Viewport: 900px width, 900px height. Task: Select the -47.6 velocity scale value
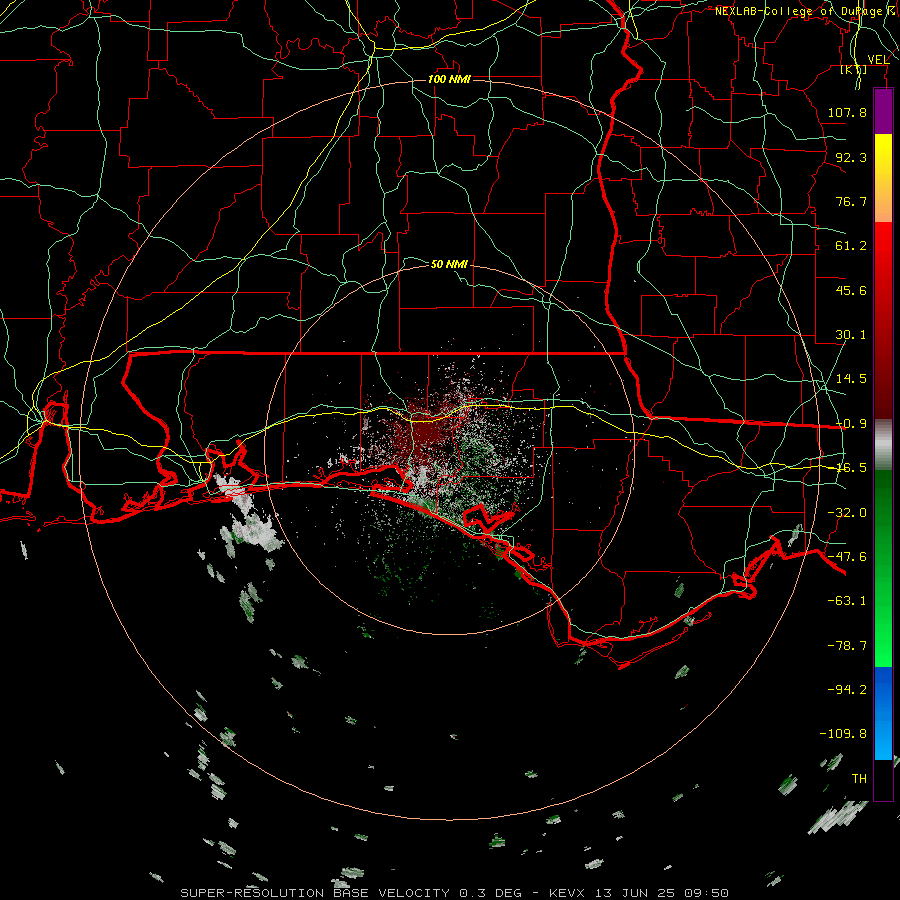[847, 557]
